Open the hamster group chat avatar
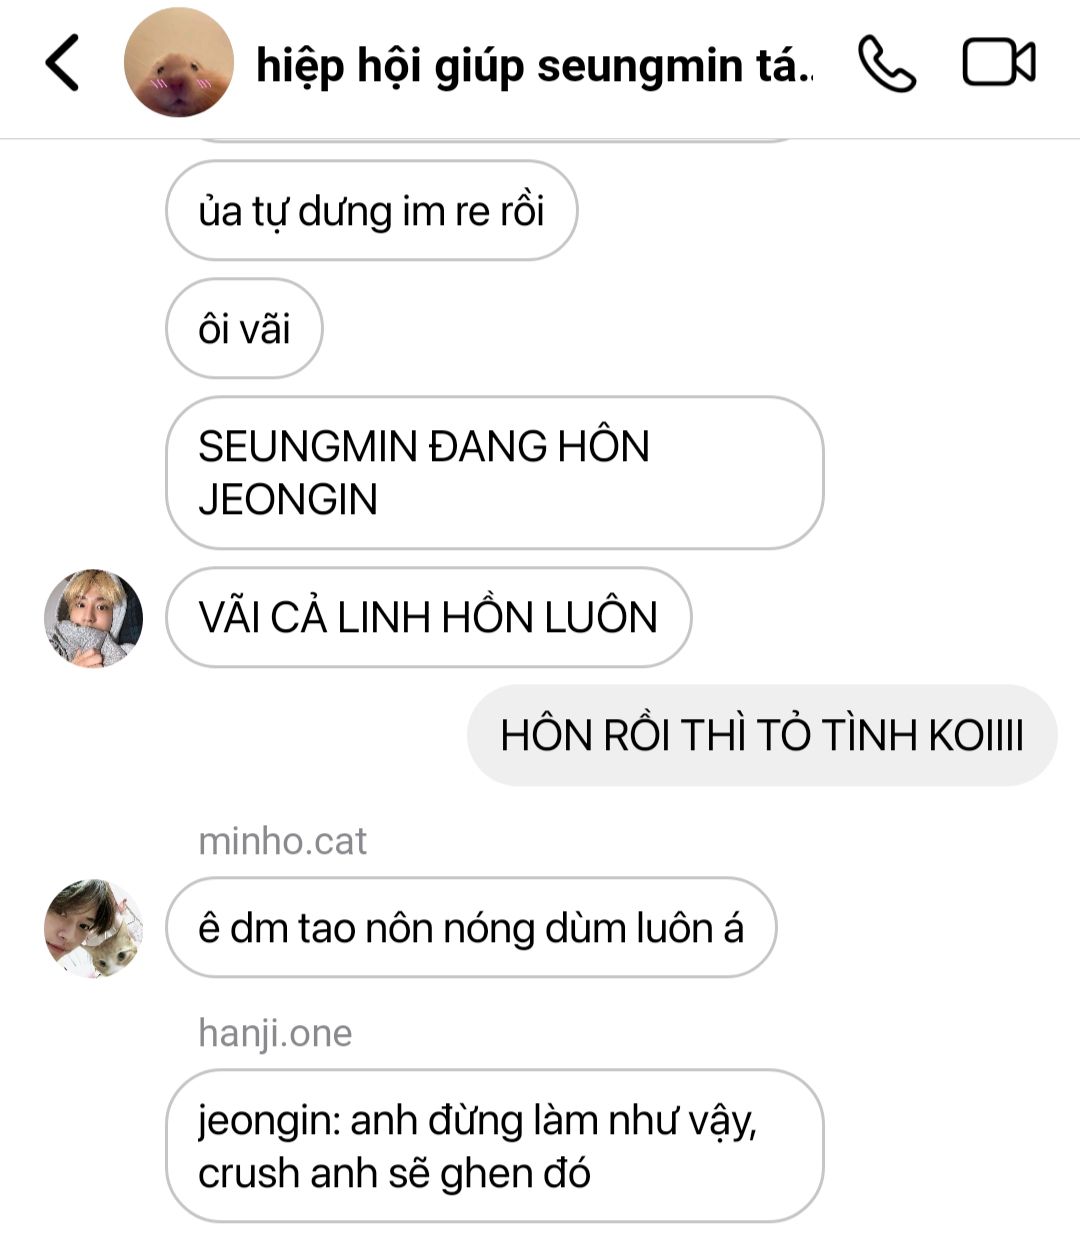Screen dimensions: 1080x1235 (x=179, y=63)
